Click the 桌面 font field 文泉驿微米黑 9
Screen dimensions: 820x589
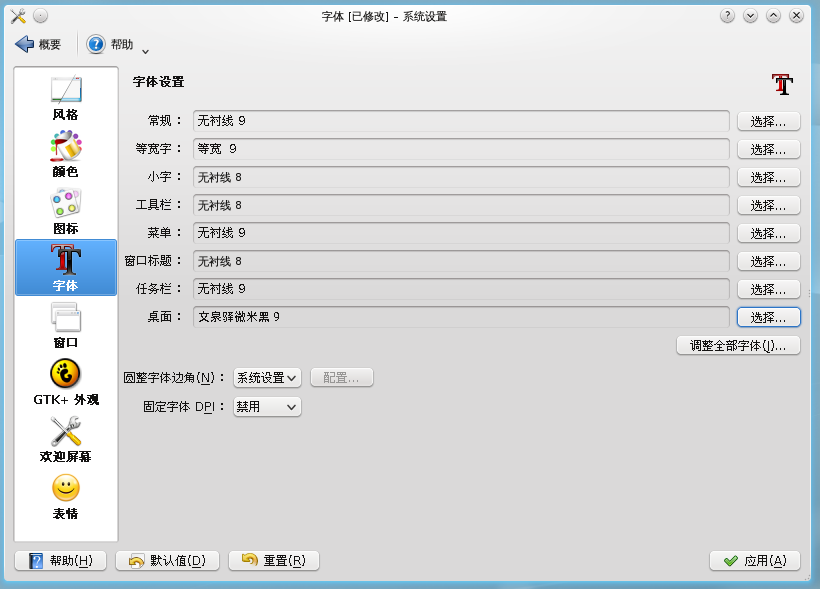pyautogui.click(x=461, y=317)
